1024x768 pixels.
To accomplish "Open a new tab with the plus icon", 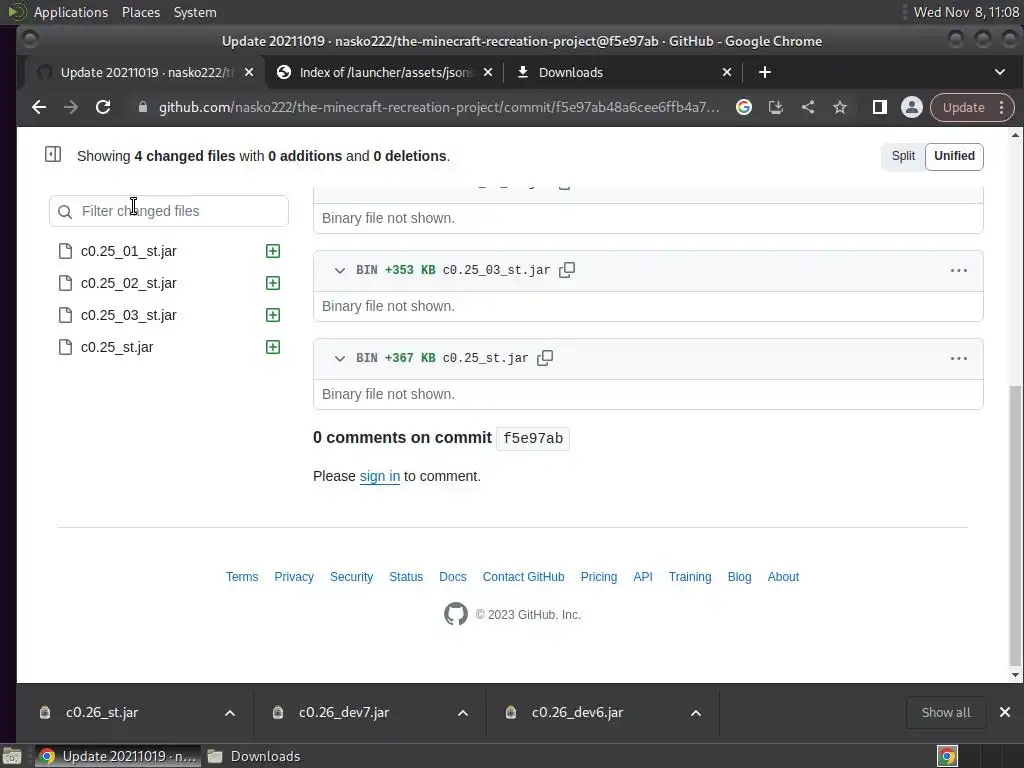I will [x=765, y=72].
